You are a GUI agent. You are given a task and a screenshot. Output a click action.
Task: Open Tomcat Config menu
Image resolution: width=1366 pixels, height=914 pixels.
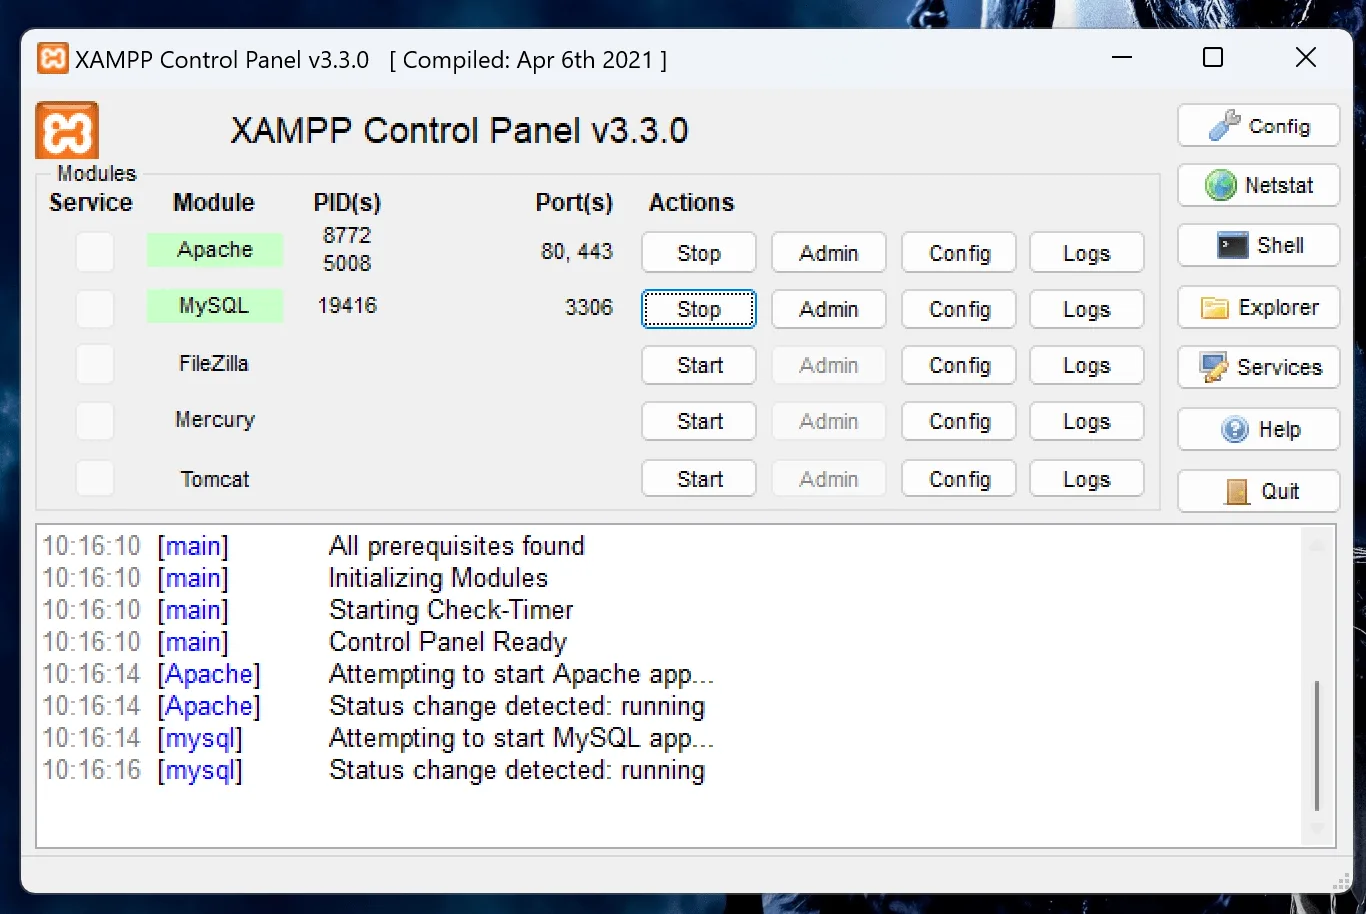(959, 479)
